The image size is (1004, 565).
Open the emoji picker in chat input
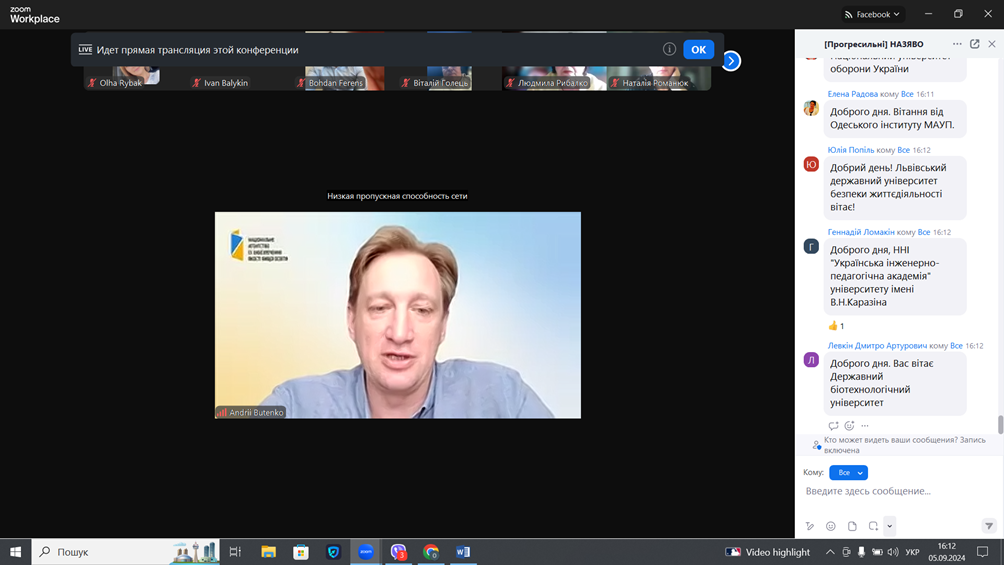(831, 526)
